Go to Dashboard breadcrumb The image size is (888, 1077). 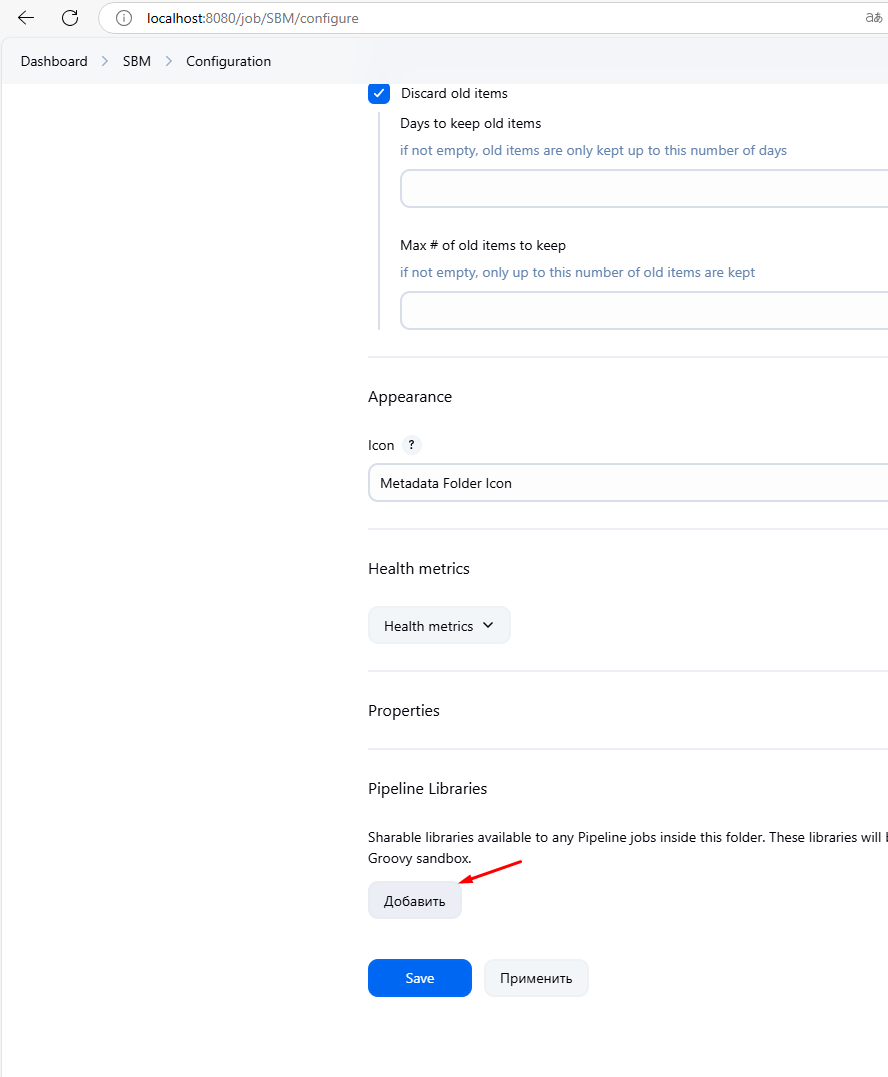[x=54, y=61]
